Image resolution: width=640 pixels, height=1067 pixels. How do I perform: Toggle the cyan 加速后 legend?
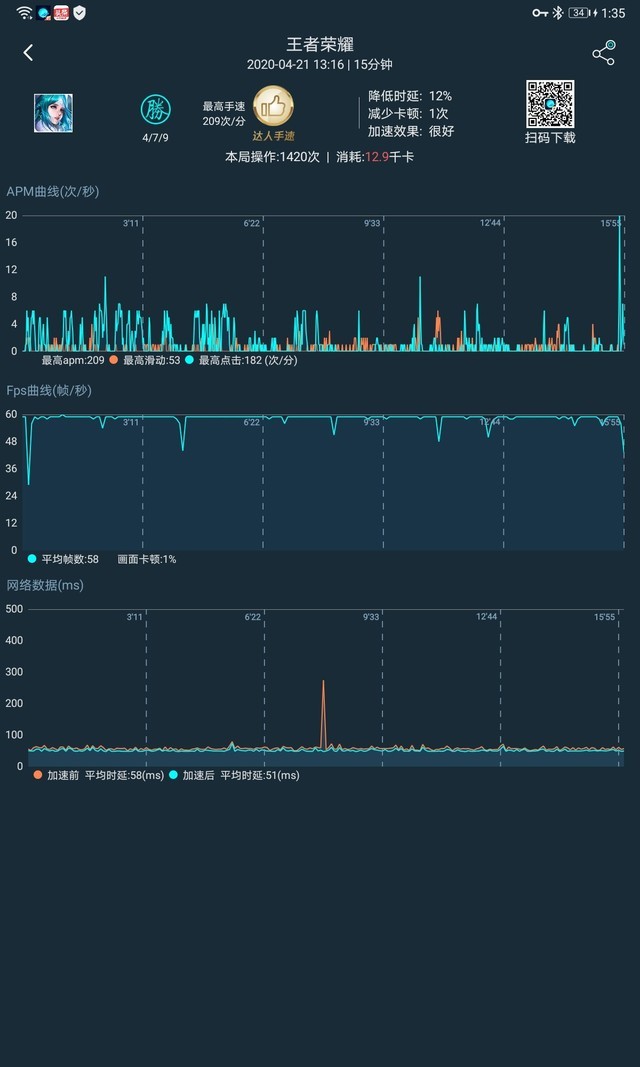coord(234,775)
